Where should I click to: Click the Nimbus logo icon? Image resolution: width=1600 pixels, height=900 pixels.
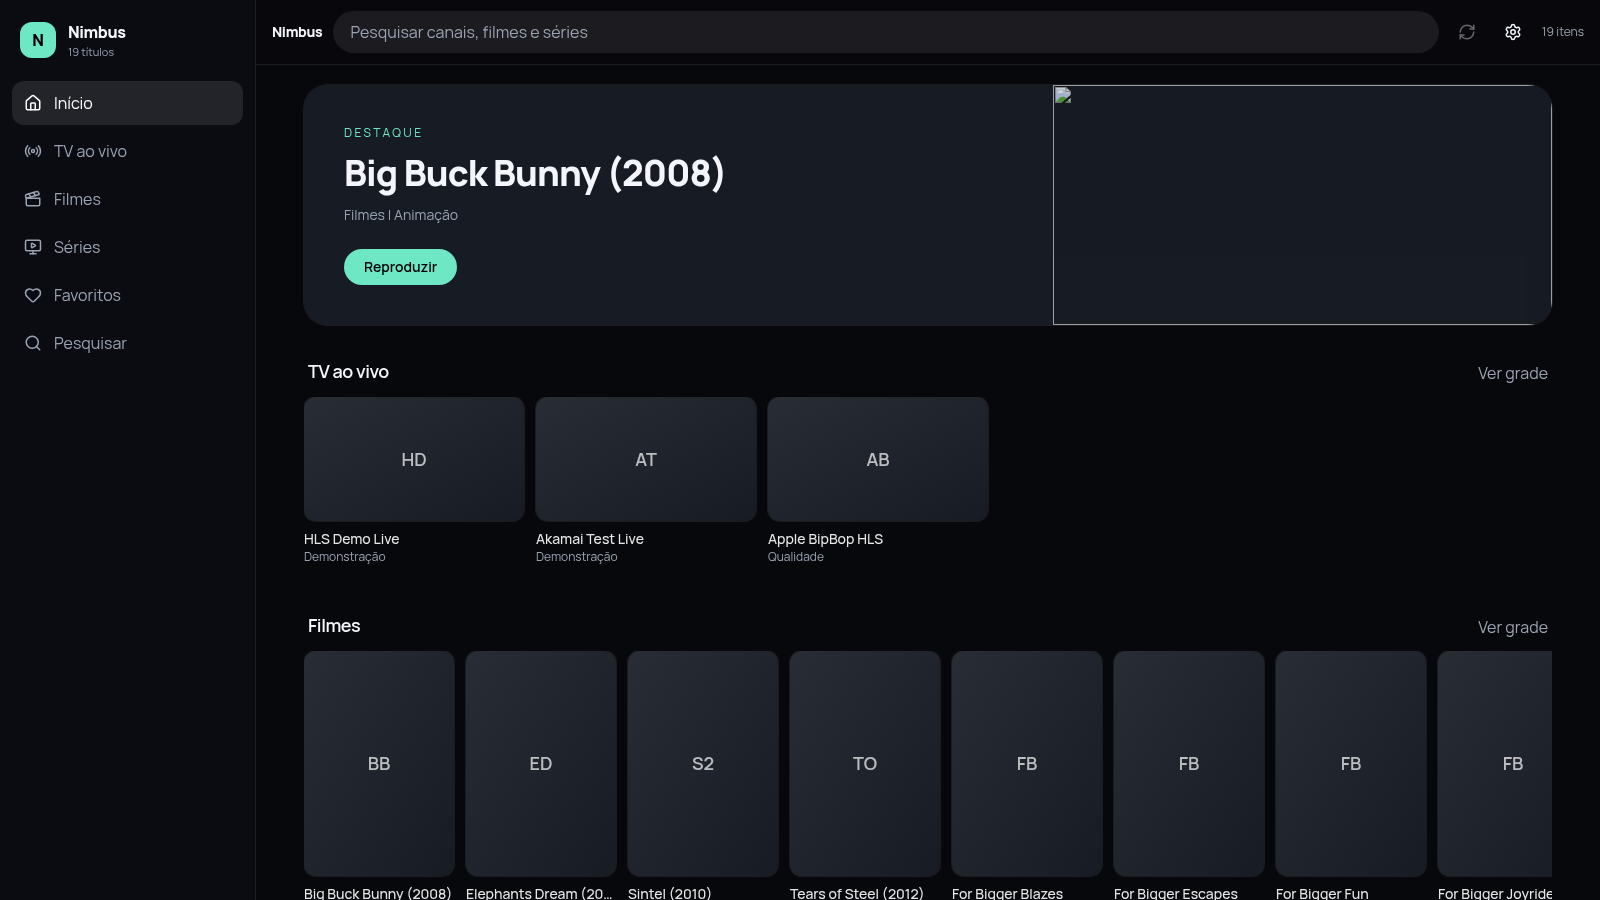tap(38, 40)
